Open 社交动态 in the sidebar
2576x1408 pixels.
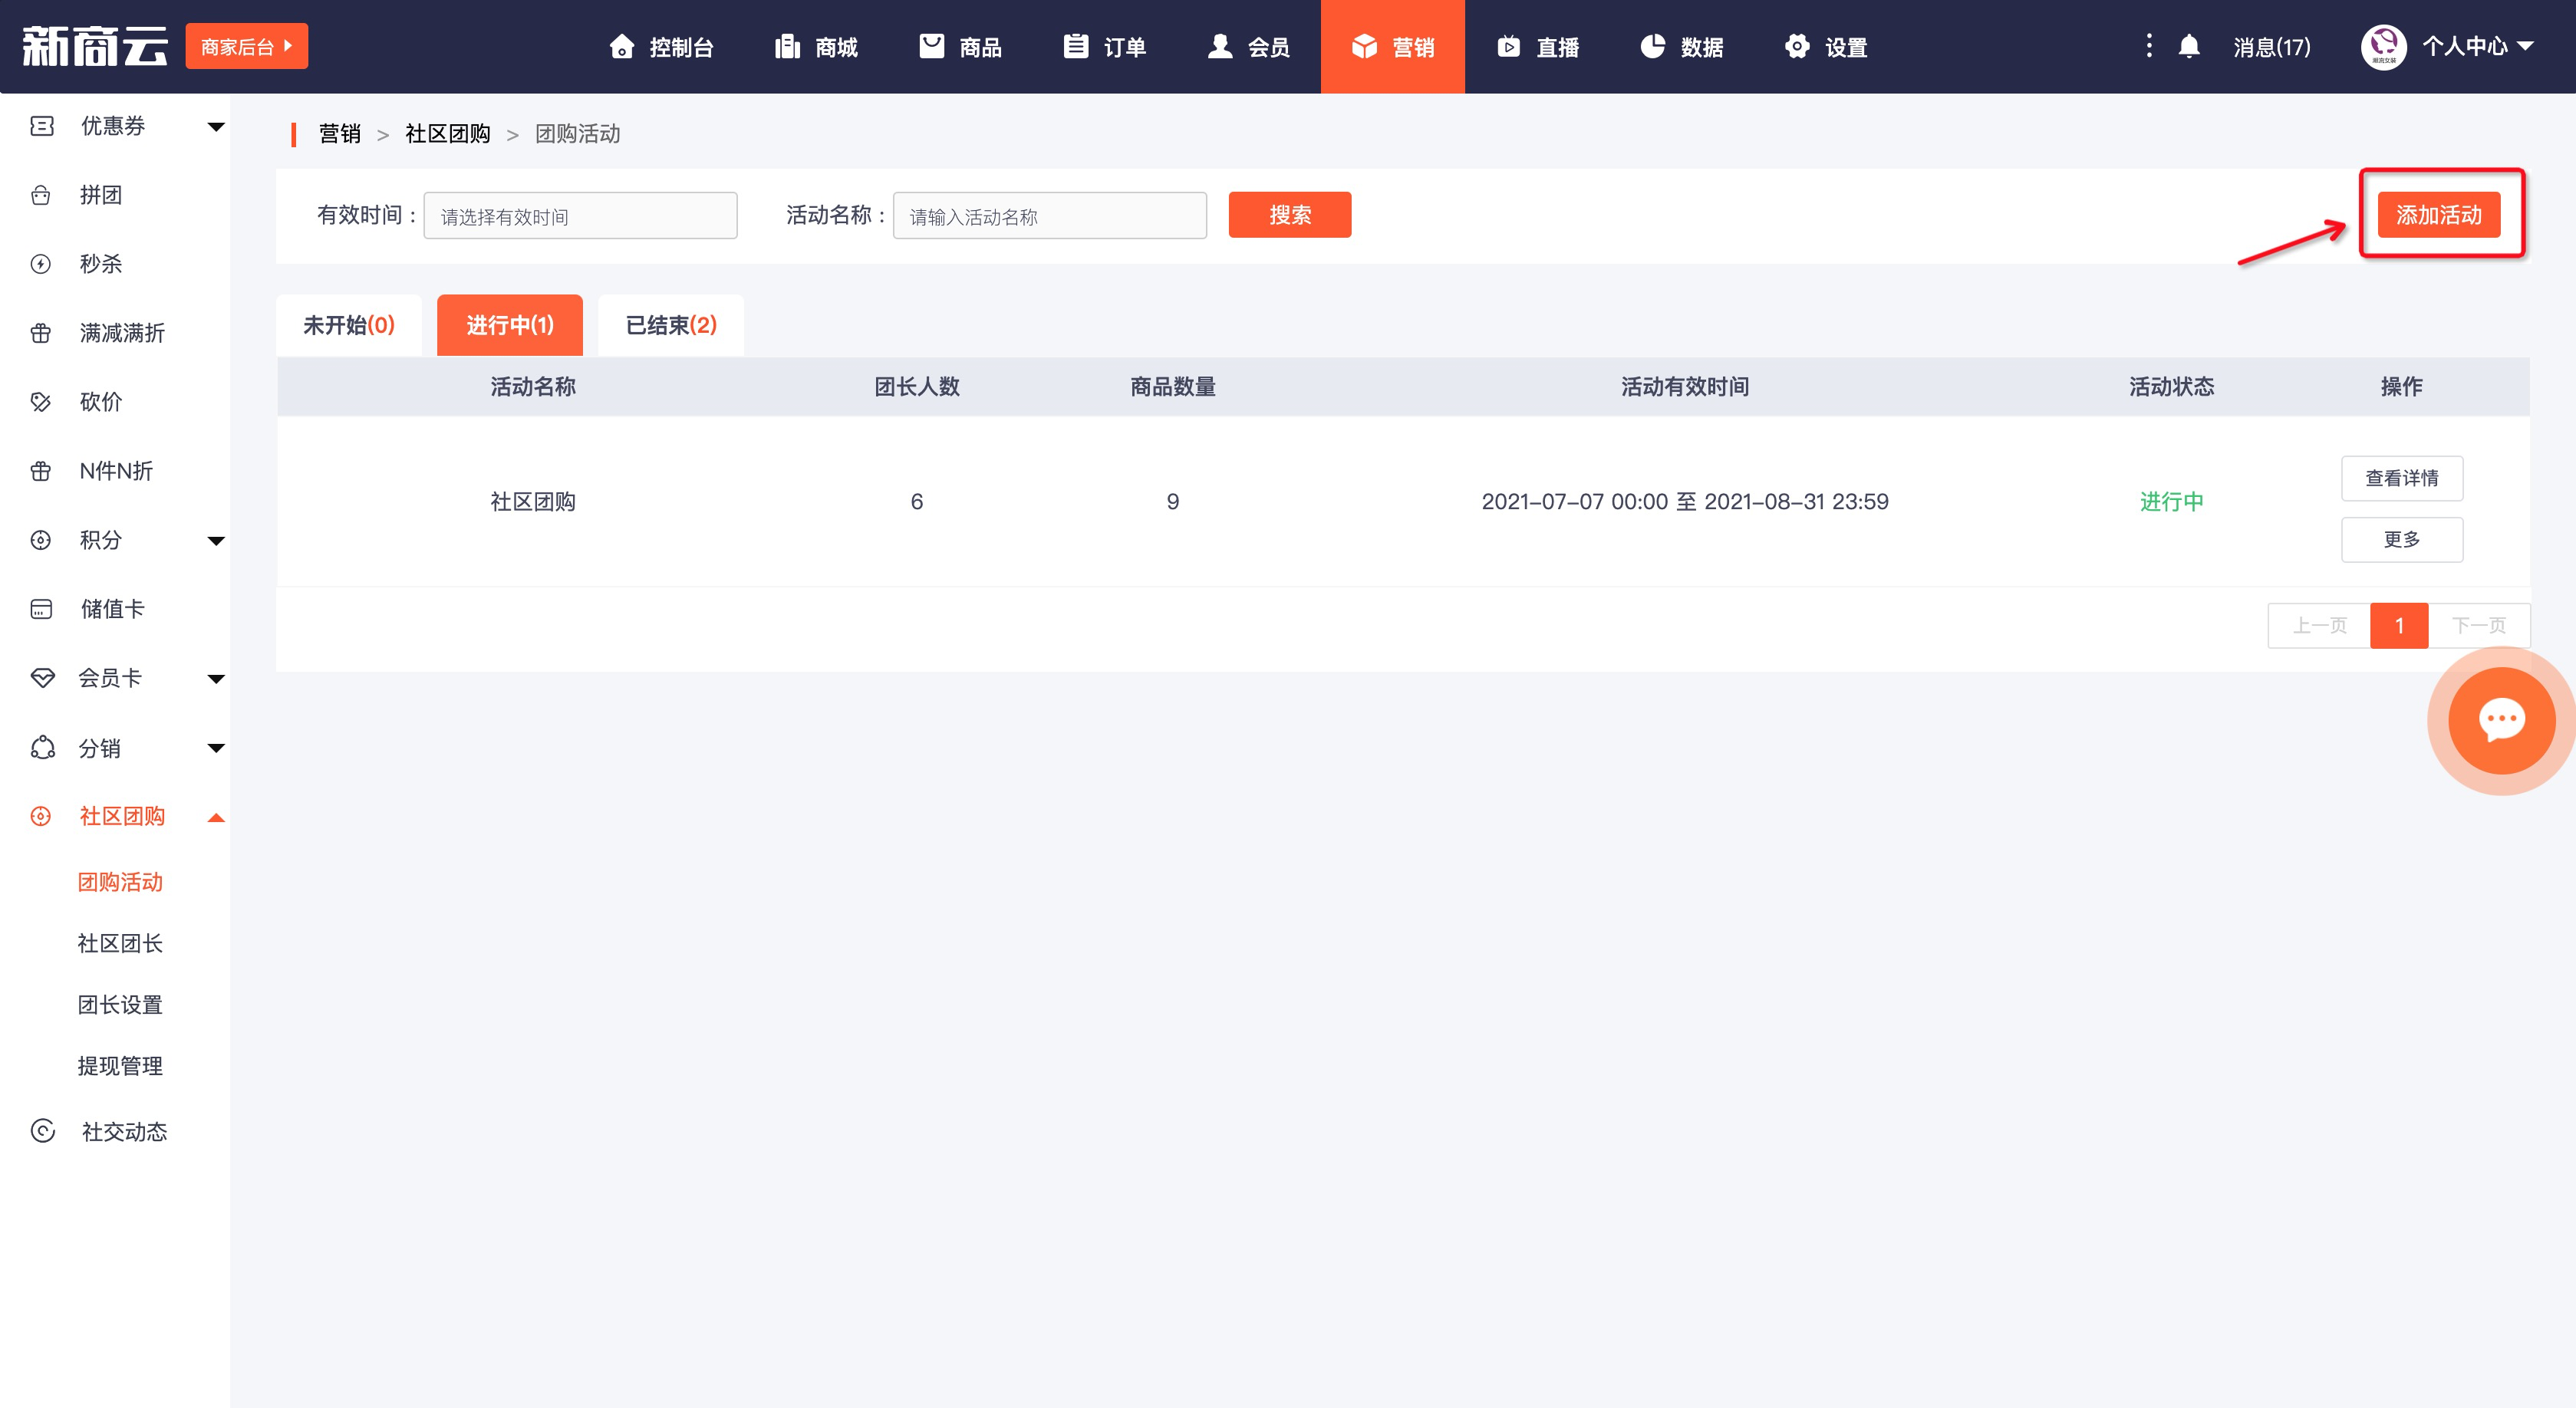(124, 1131)
